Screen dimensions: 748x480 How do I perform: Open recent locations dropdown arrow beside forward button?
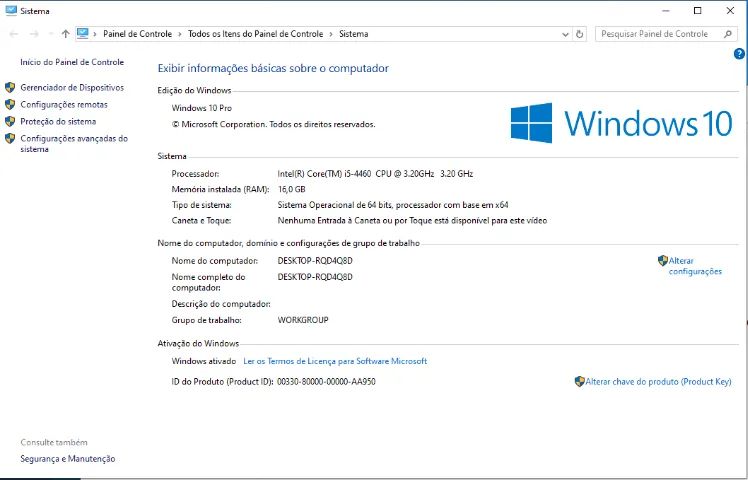pos(51,34)
